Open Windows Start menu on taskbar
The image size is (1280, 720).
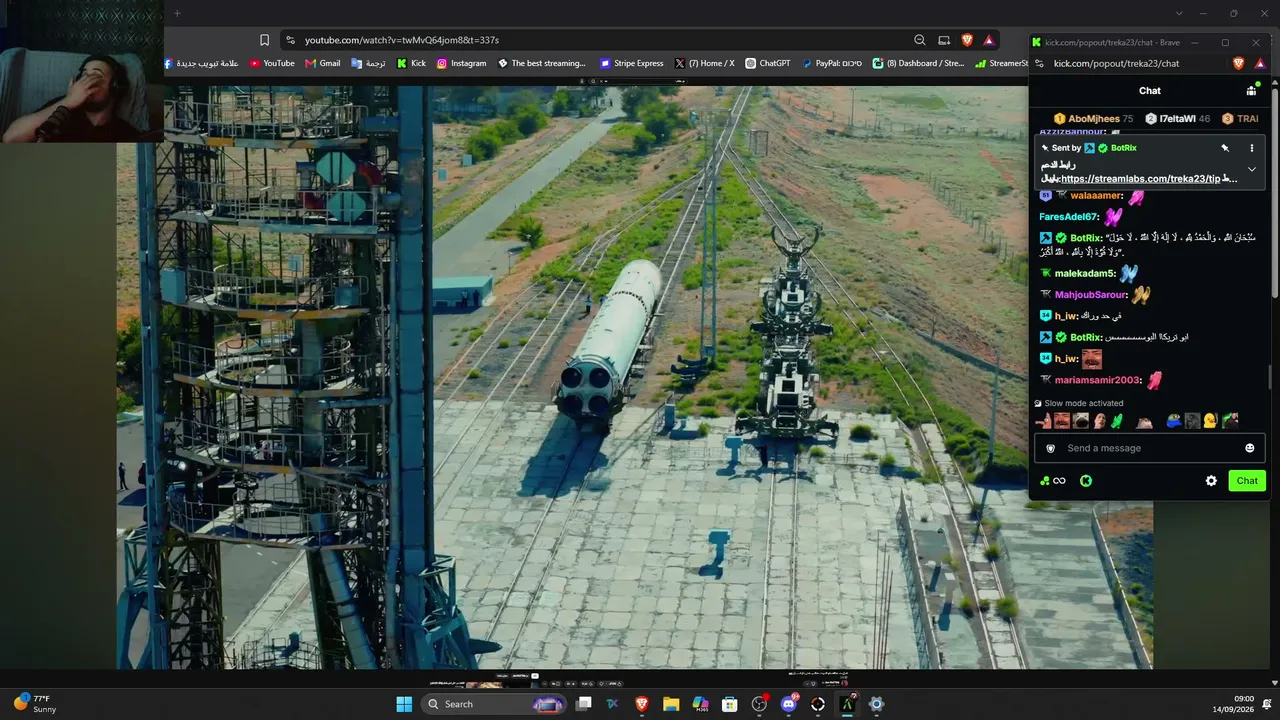click(x=404, y=704)
